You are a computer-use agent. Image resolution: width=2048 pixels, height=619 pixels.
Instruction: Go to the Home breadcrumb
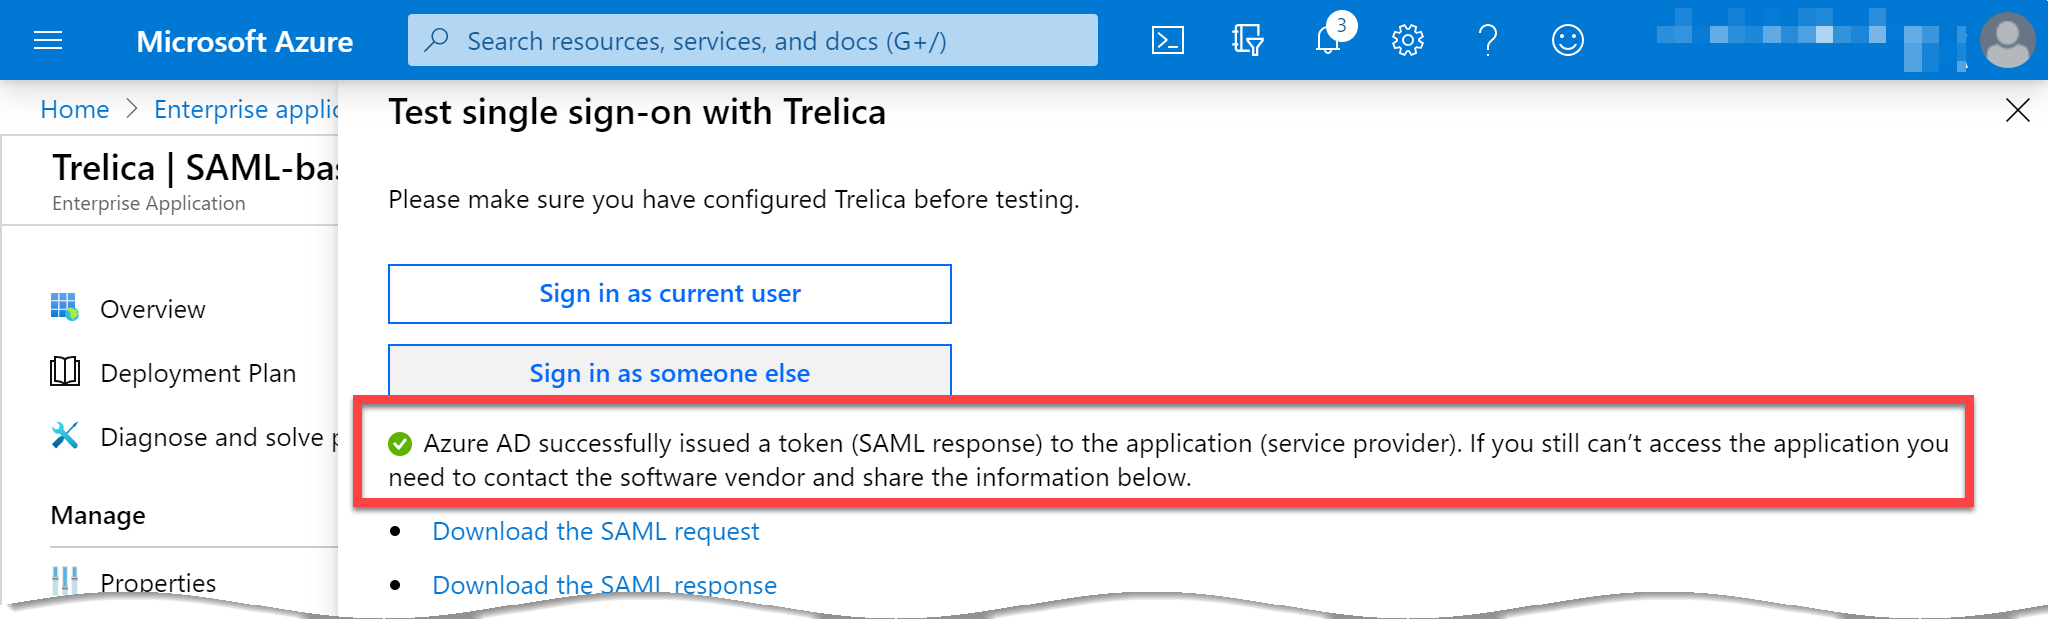tap(75, 109)
